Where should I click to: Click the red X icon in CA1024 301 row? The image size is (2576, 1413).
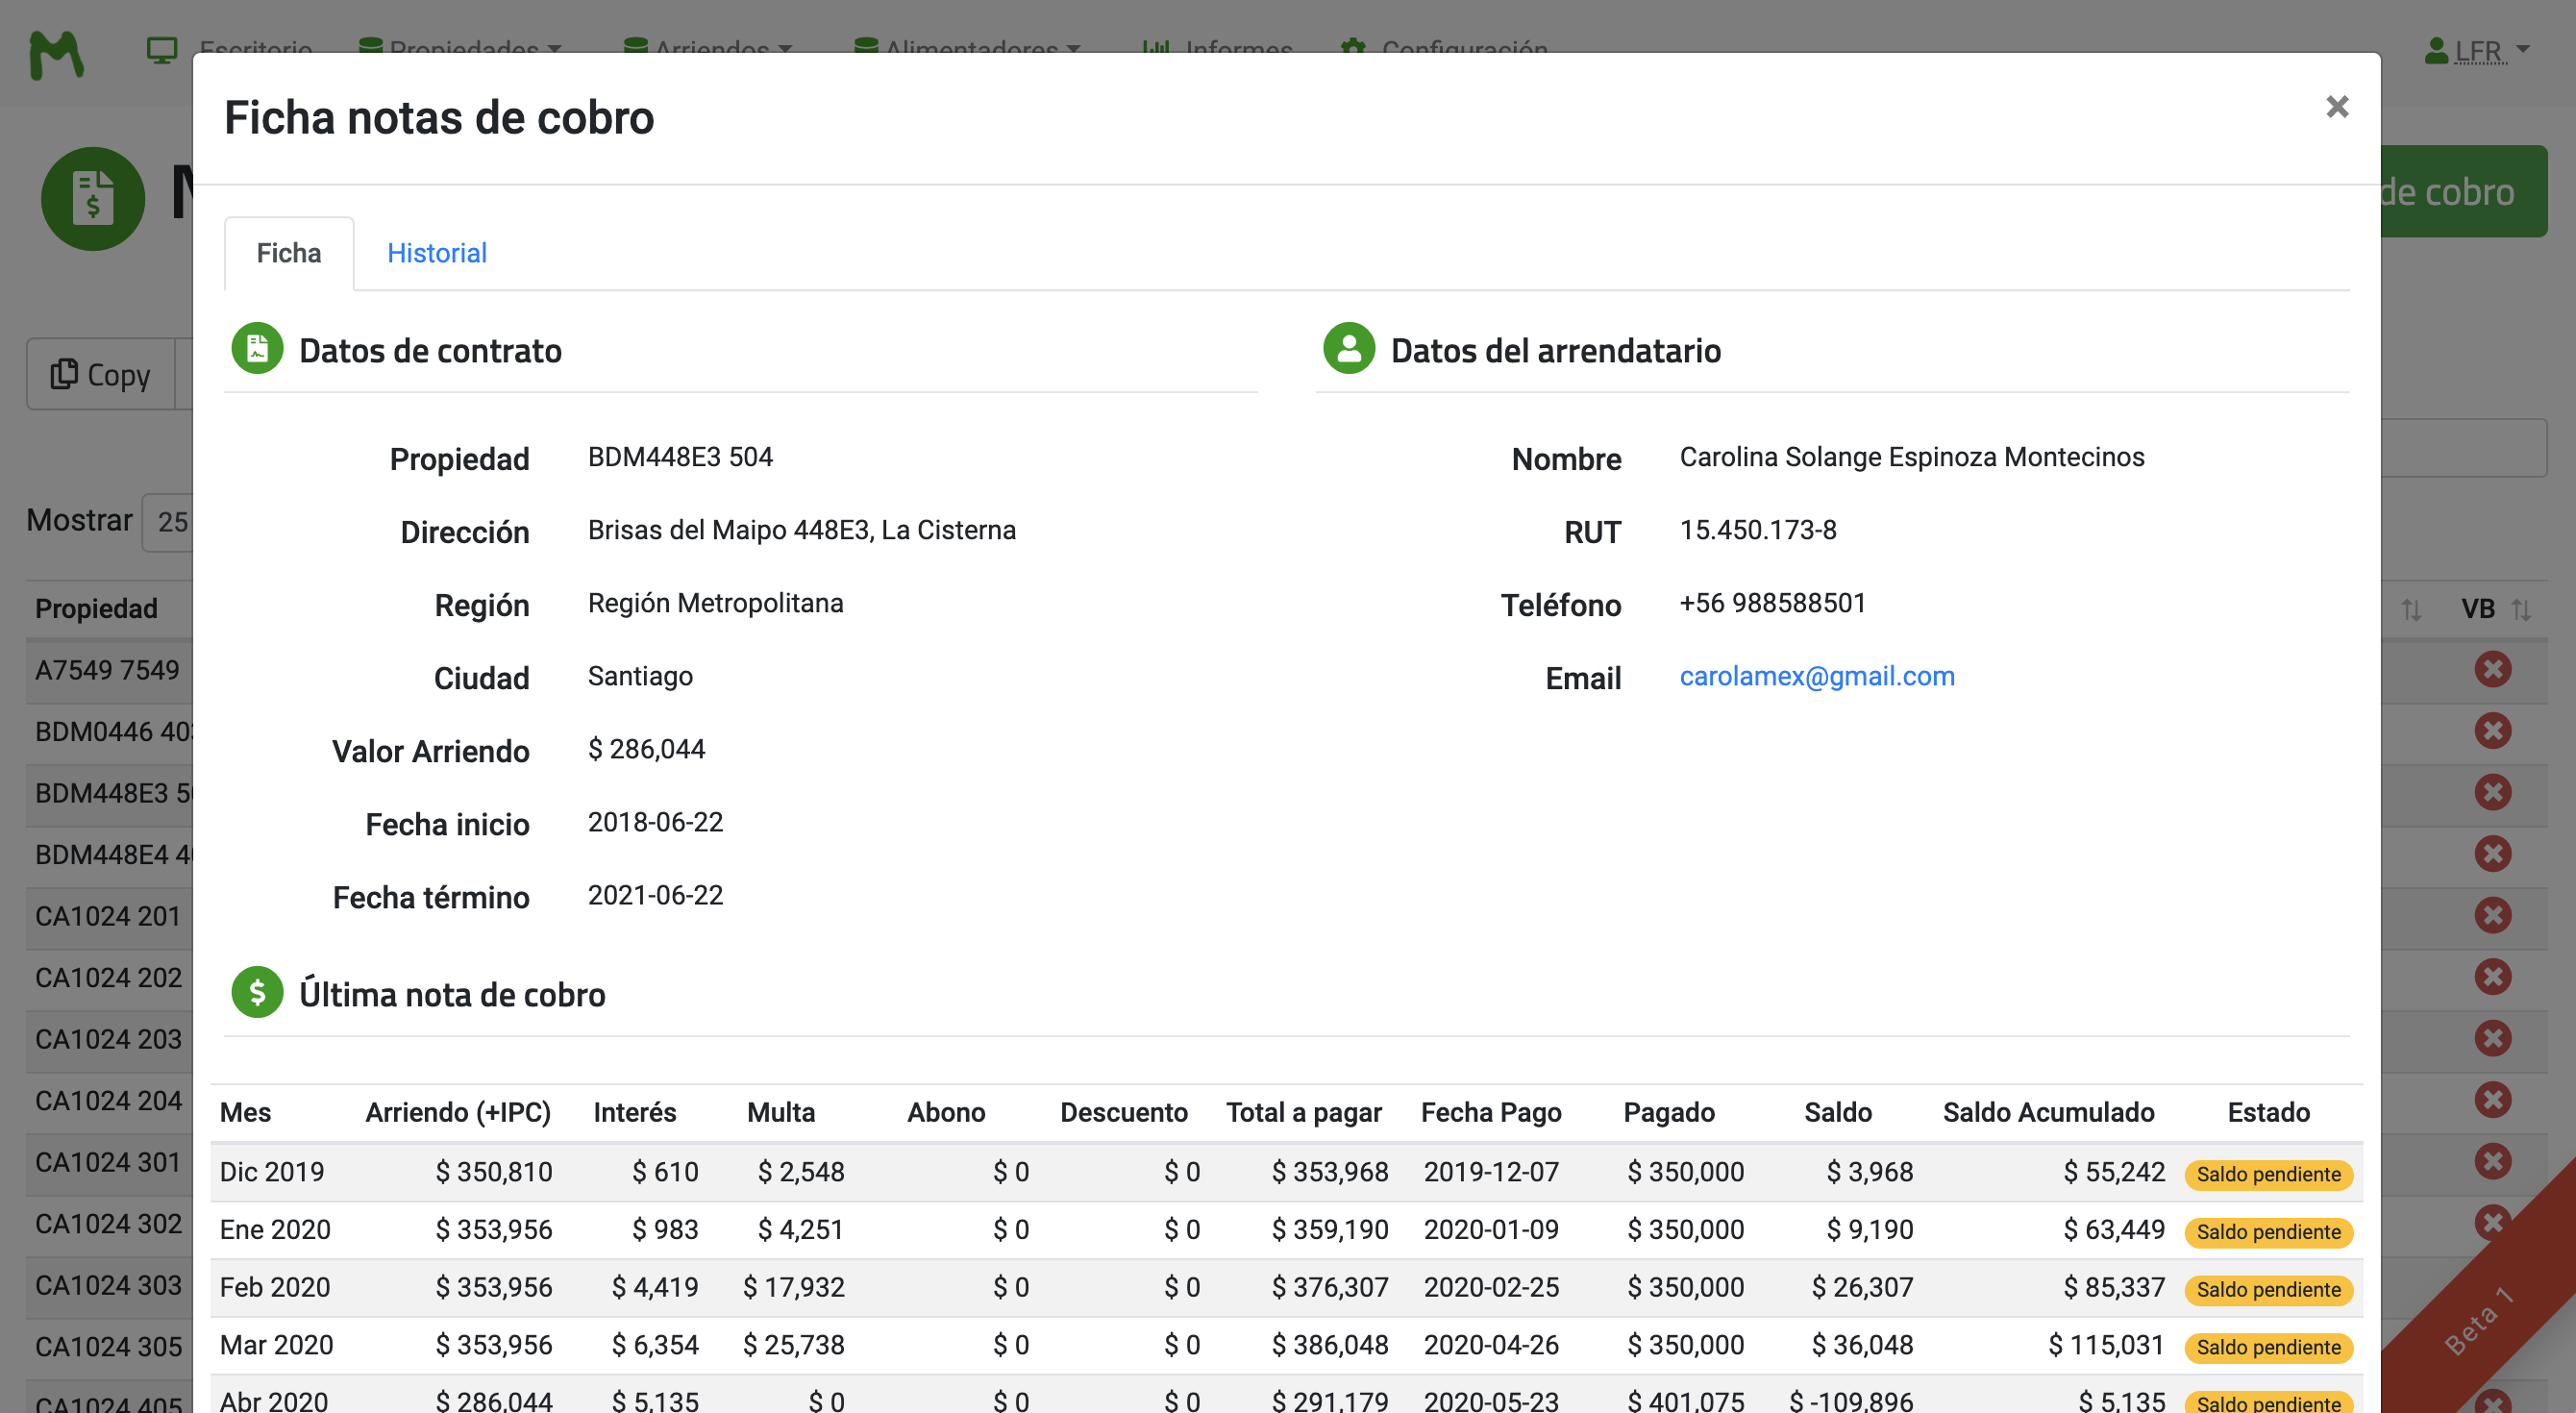(2493, 1161)
